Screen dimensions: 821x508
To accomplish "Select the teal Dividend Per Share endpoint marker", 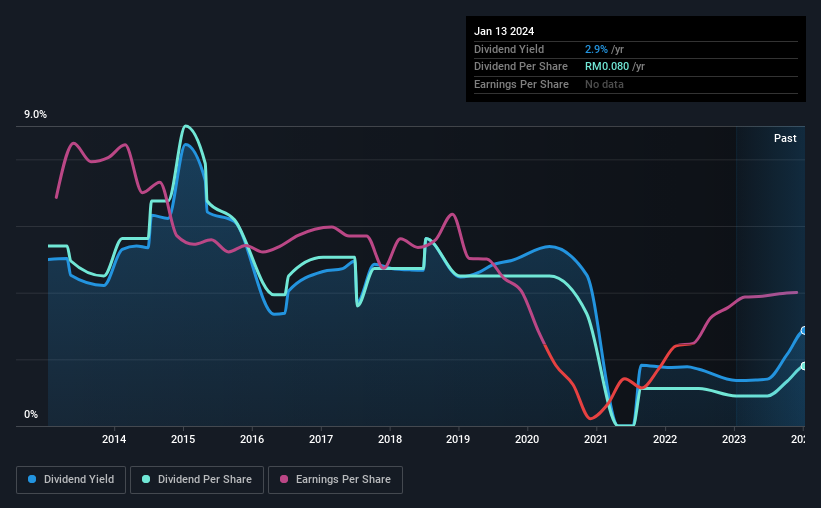I will 804,366.
